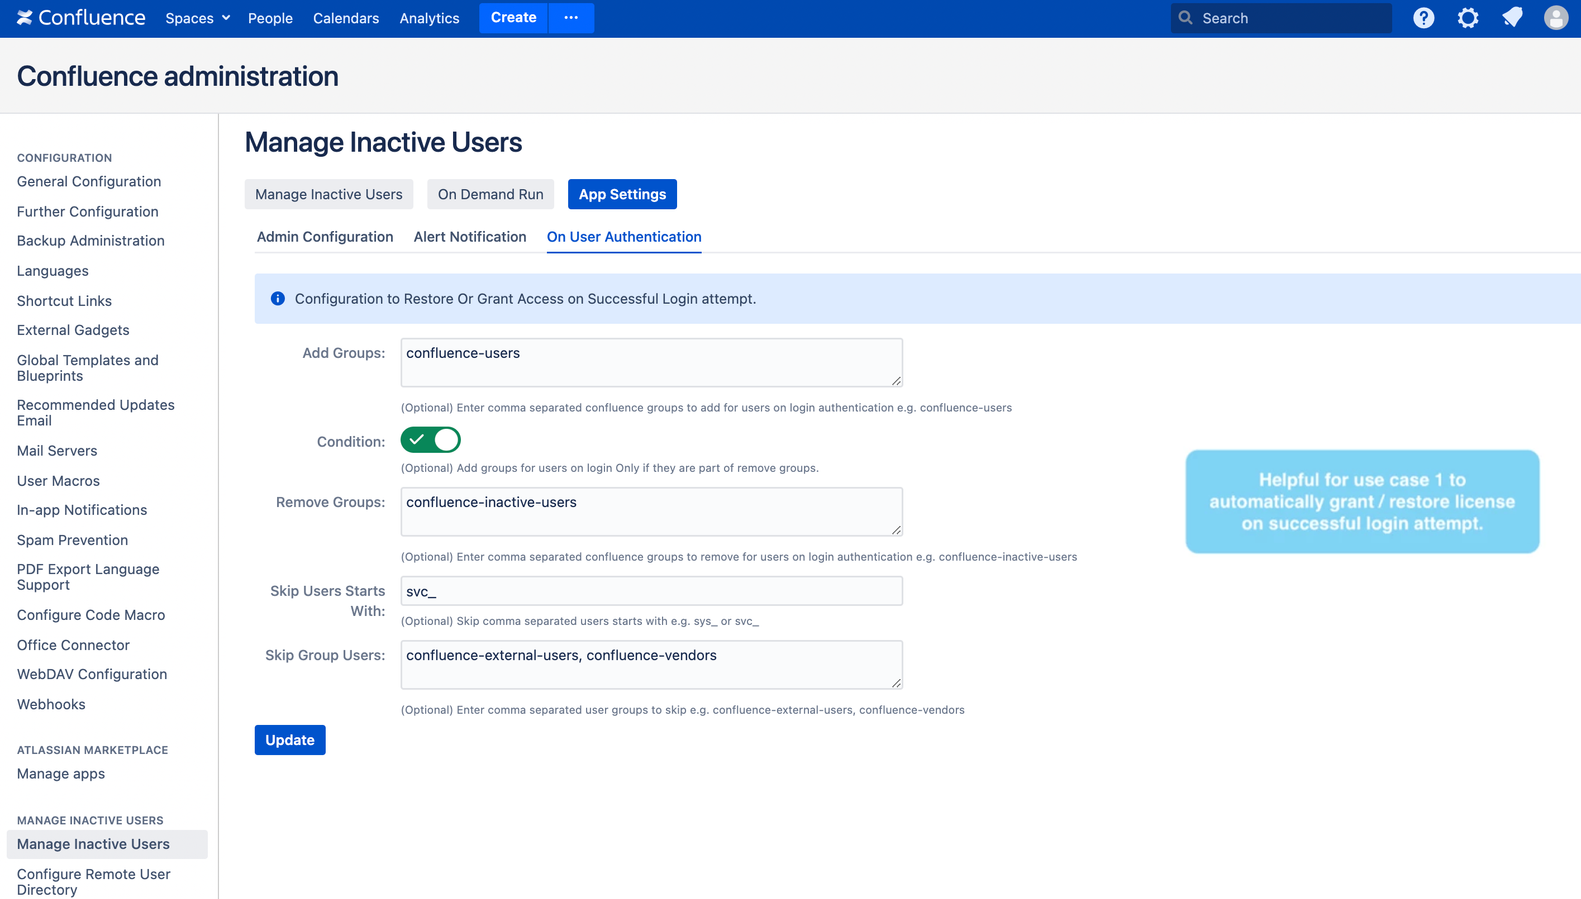Image resolution: width=1581 pixels, height=899 pixels.
Task: Open the Calendars menu item
Action: click(346, 18)
